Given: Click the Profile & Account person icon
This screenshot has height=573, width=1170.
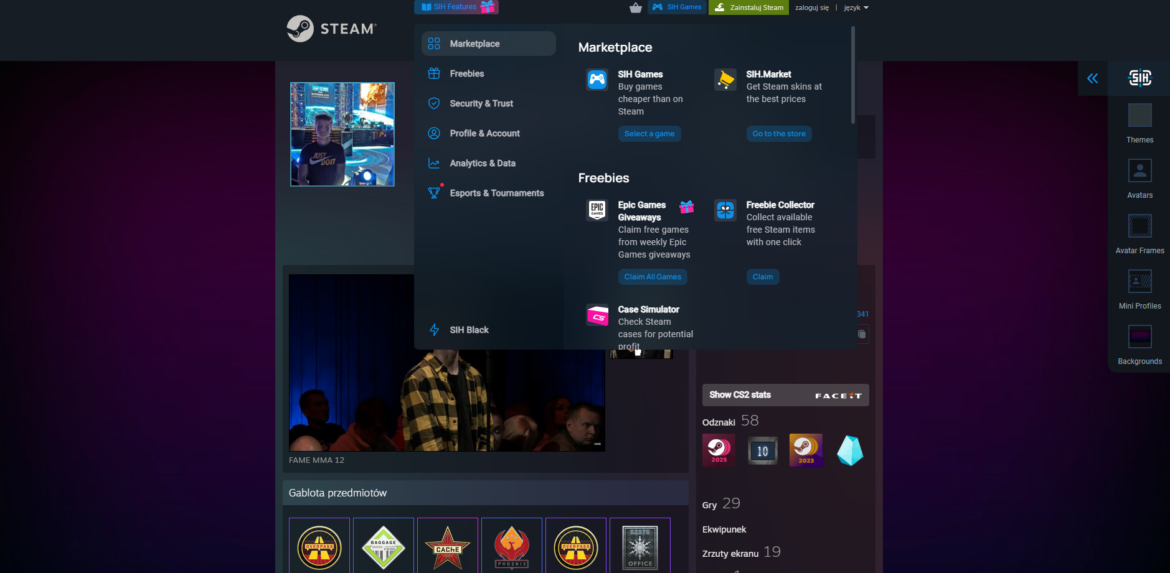Looking at the screenshot, I should coord(434,133).
